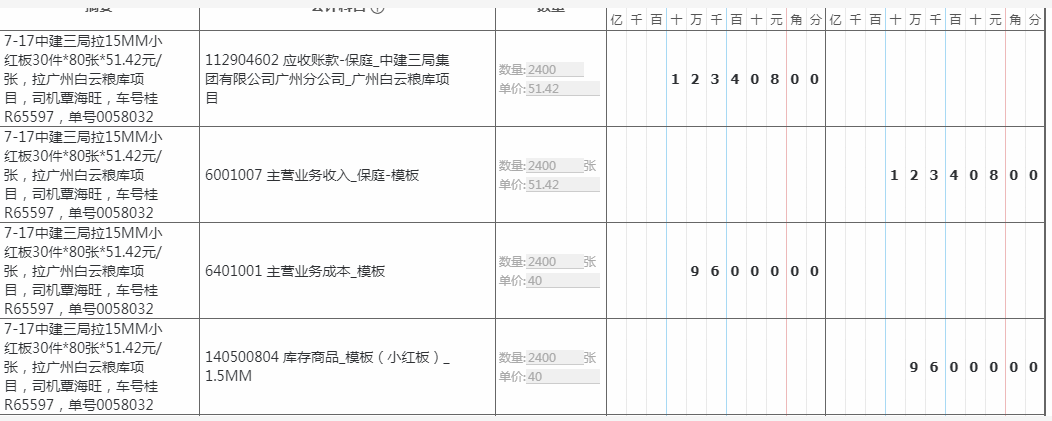This screenshot has height=421, width=1052.
Task: Click the 单价 51.42 field in 主营业务收入 row
Action: (563, 185)
